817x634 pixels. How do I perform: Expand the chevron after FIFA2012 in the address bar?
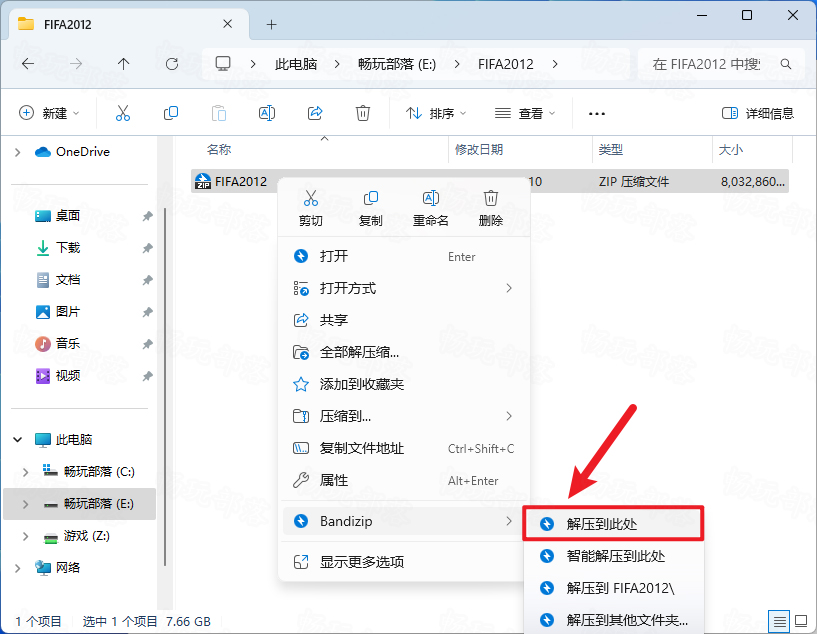[555, 64]
